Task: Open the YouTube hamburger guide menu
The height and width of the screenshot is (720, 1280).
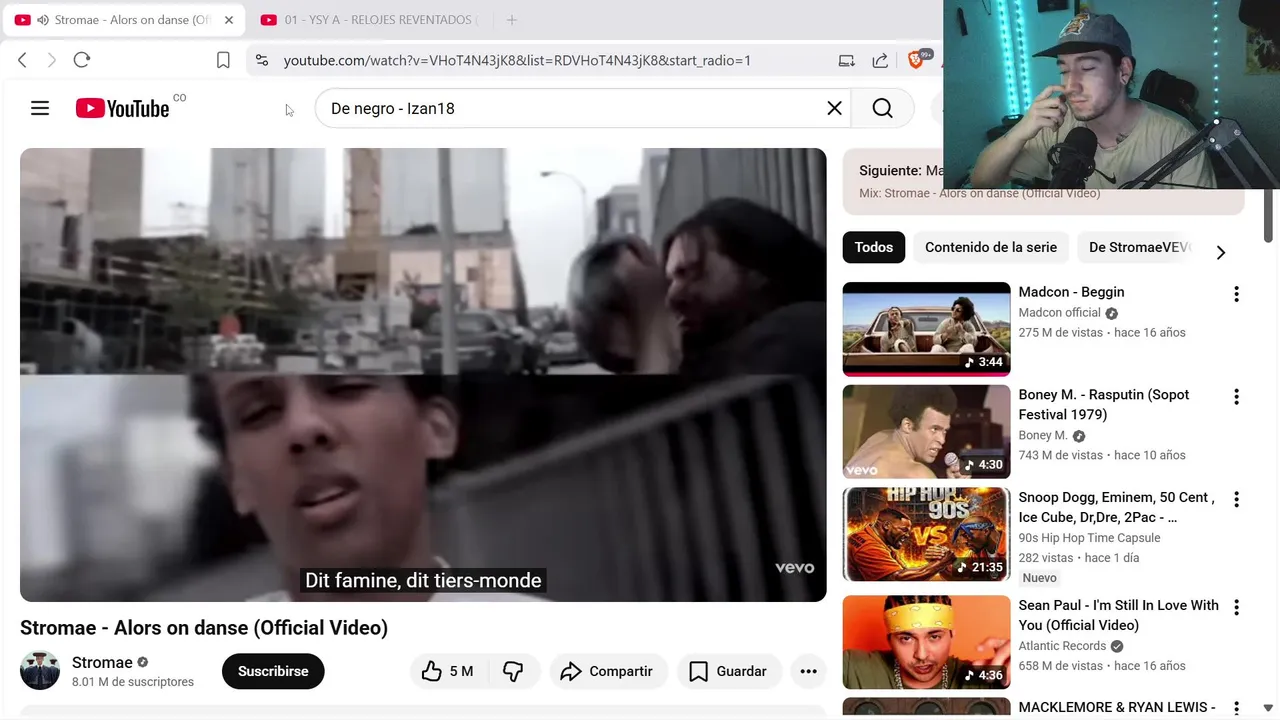Action: coord(40,108)
